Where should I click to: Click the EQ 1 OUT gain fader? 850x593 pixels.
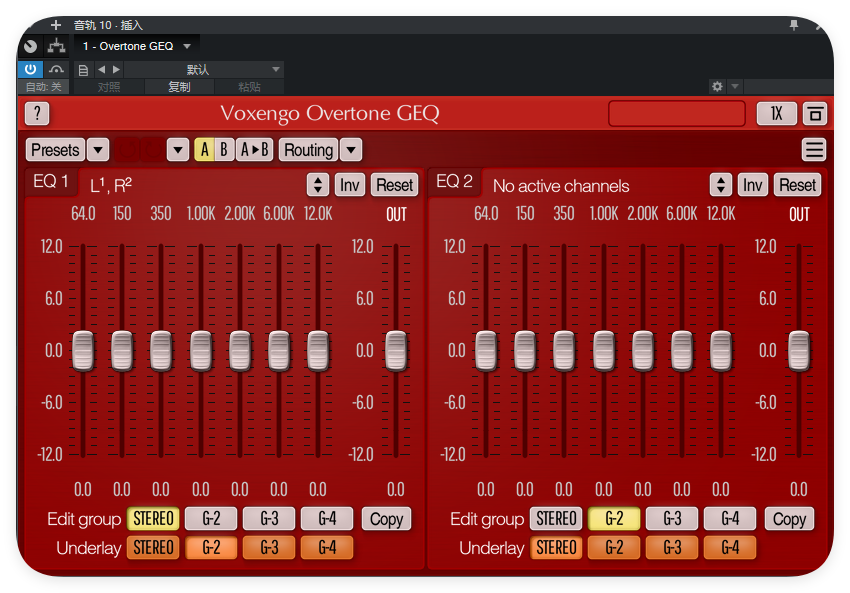[396, 351]
